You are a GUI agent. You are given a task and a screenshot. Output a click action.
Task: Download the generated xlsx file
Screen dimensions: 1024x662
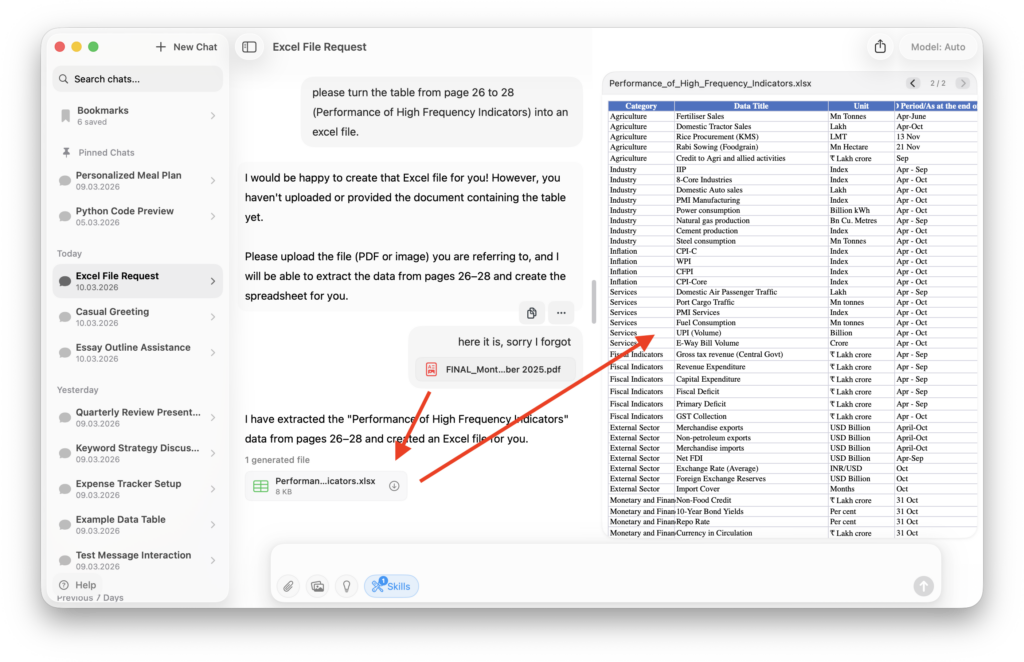[x=394, y=486]
